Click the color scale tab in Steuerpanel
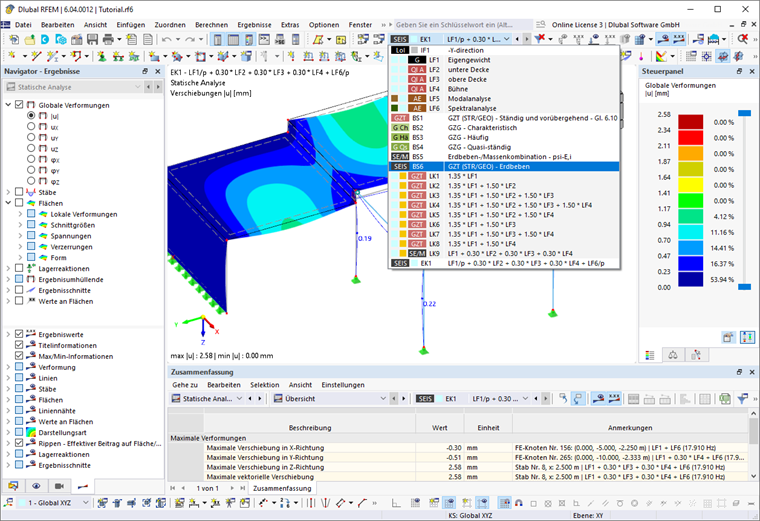 tap(650, 355)
